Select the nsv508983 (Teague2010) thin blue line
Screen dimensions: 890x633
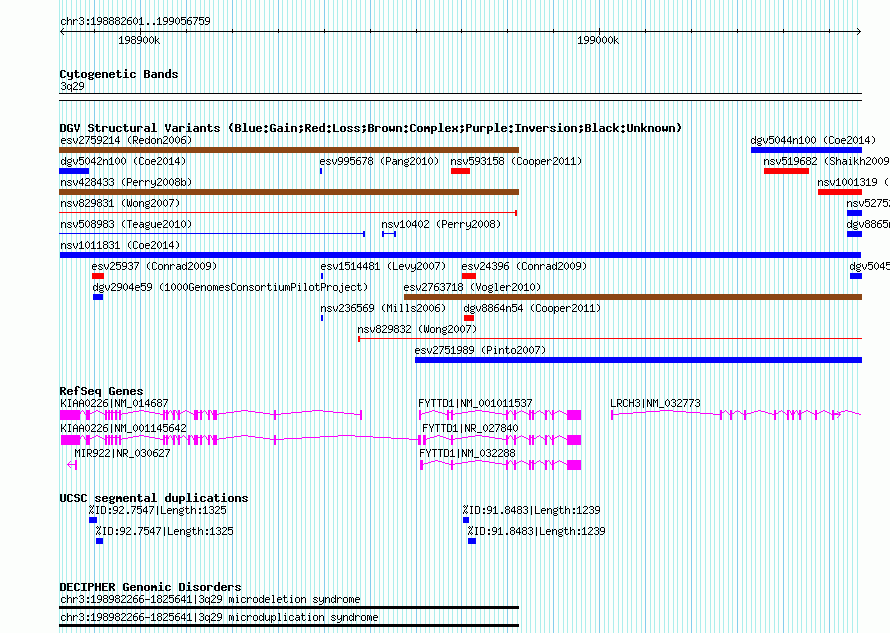[212, 234]
